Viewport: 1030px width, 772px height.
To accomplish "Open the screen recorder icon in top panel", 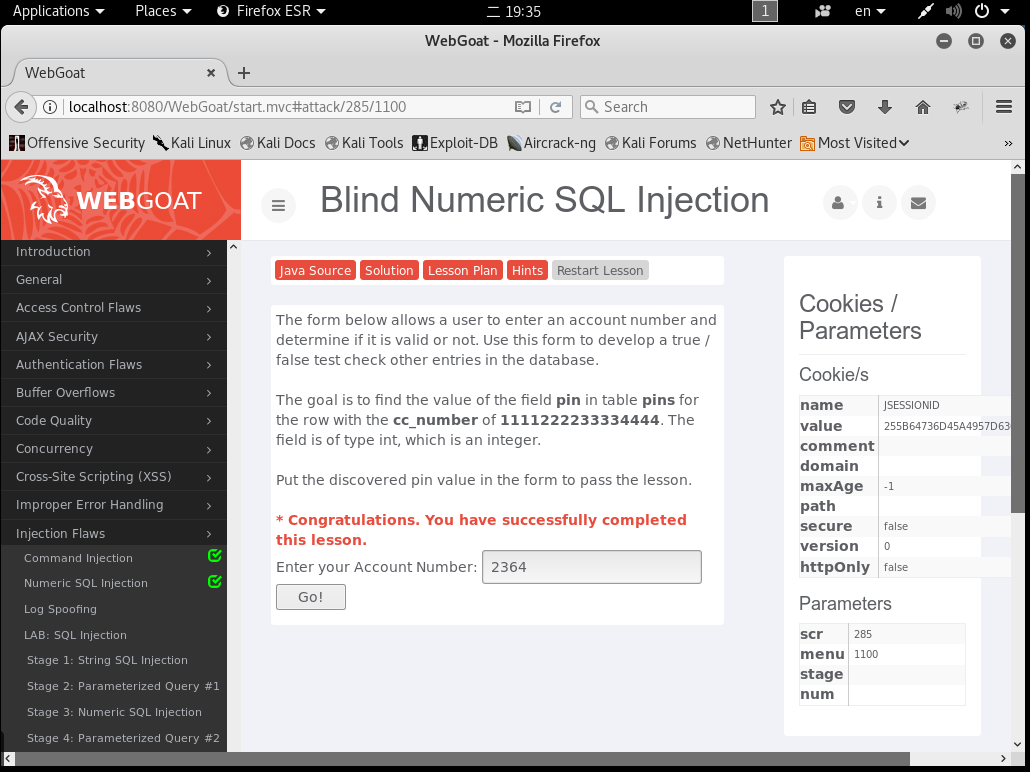I will (x=823, y=11).
